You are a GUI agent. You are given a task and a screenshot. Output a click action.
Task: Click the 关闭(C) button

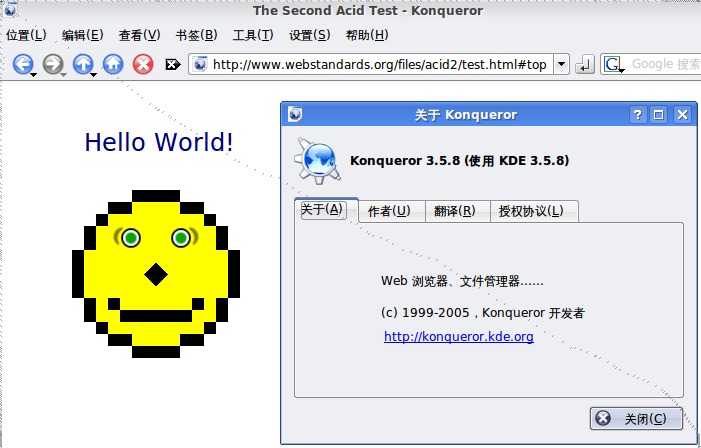(636, 419)
